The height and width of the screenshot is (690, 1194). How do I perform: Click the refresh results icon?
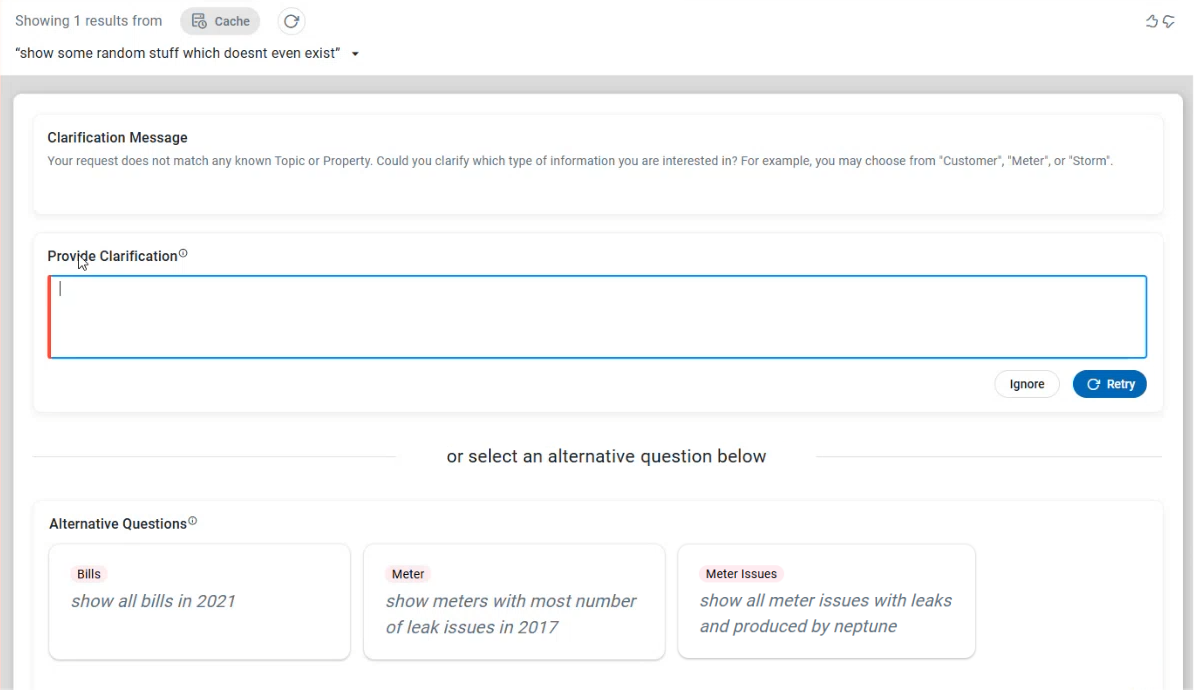291,21
